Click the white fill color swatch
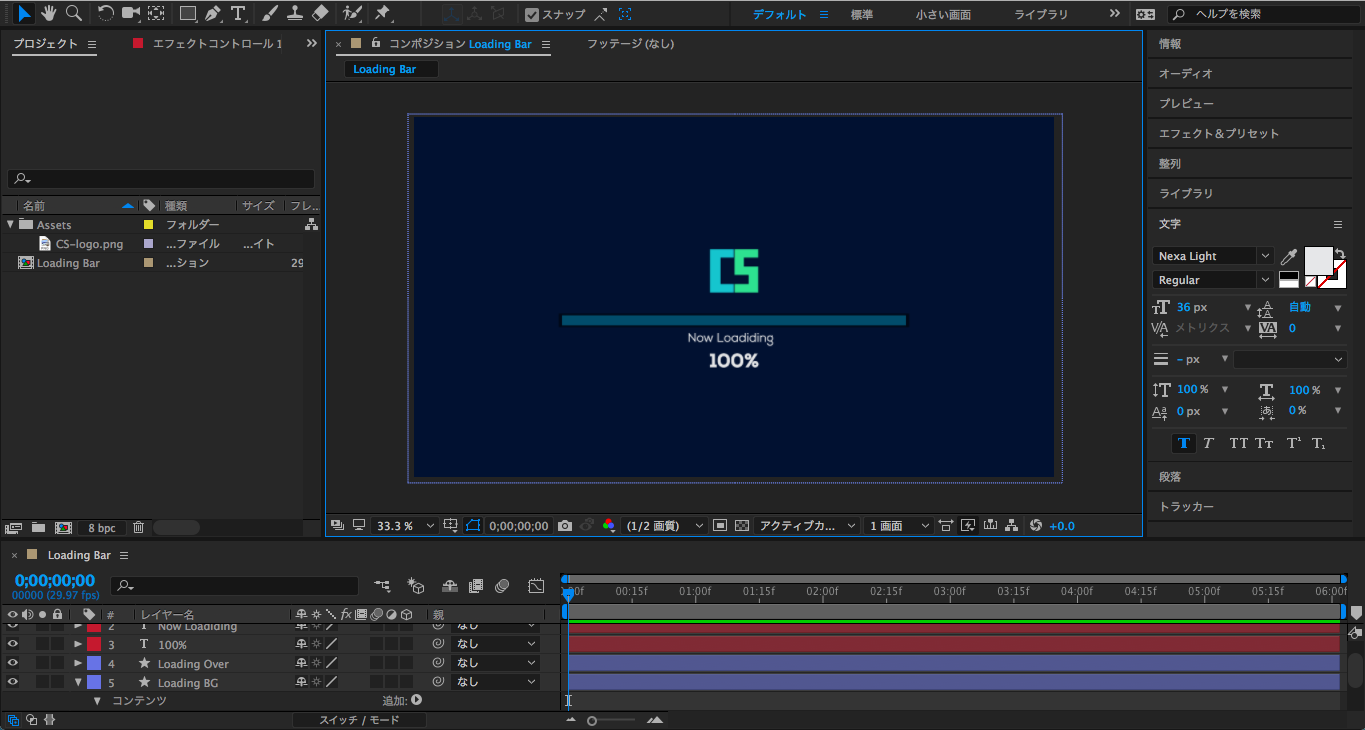Image resolution: width=1365 pixels, height=730 pixels. pyautogui.click(x=1318, y=260)
